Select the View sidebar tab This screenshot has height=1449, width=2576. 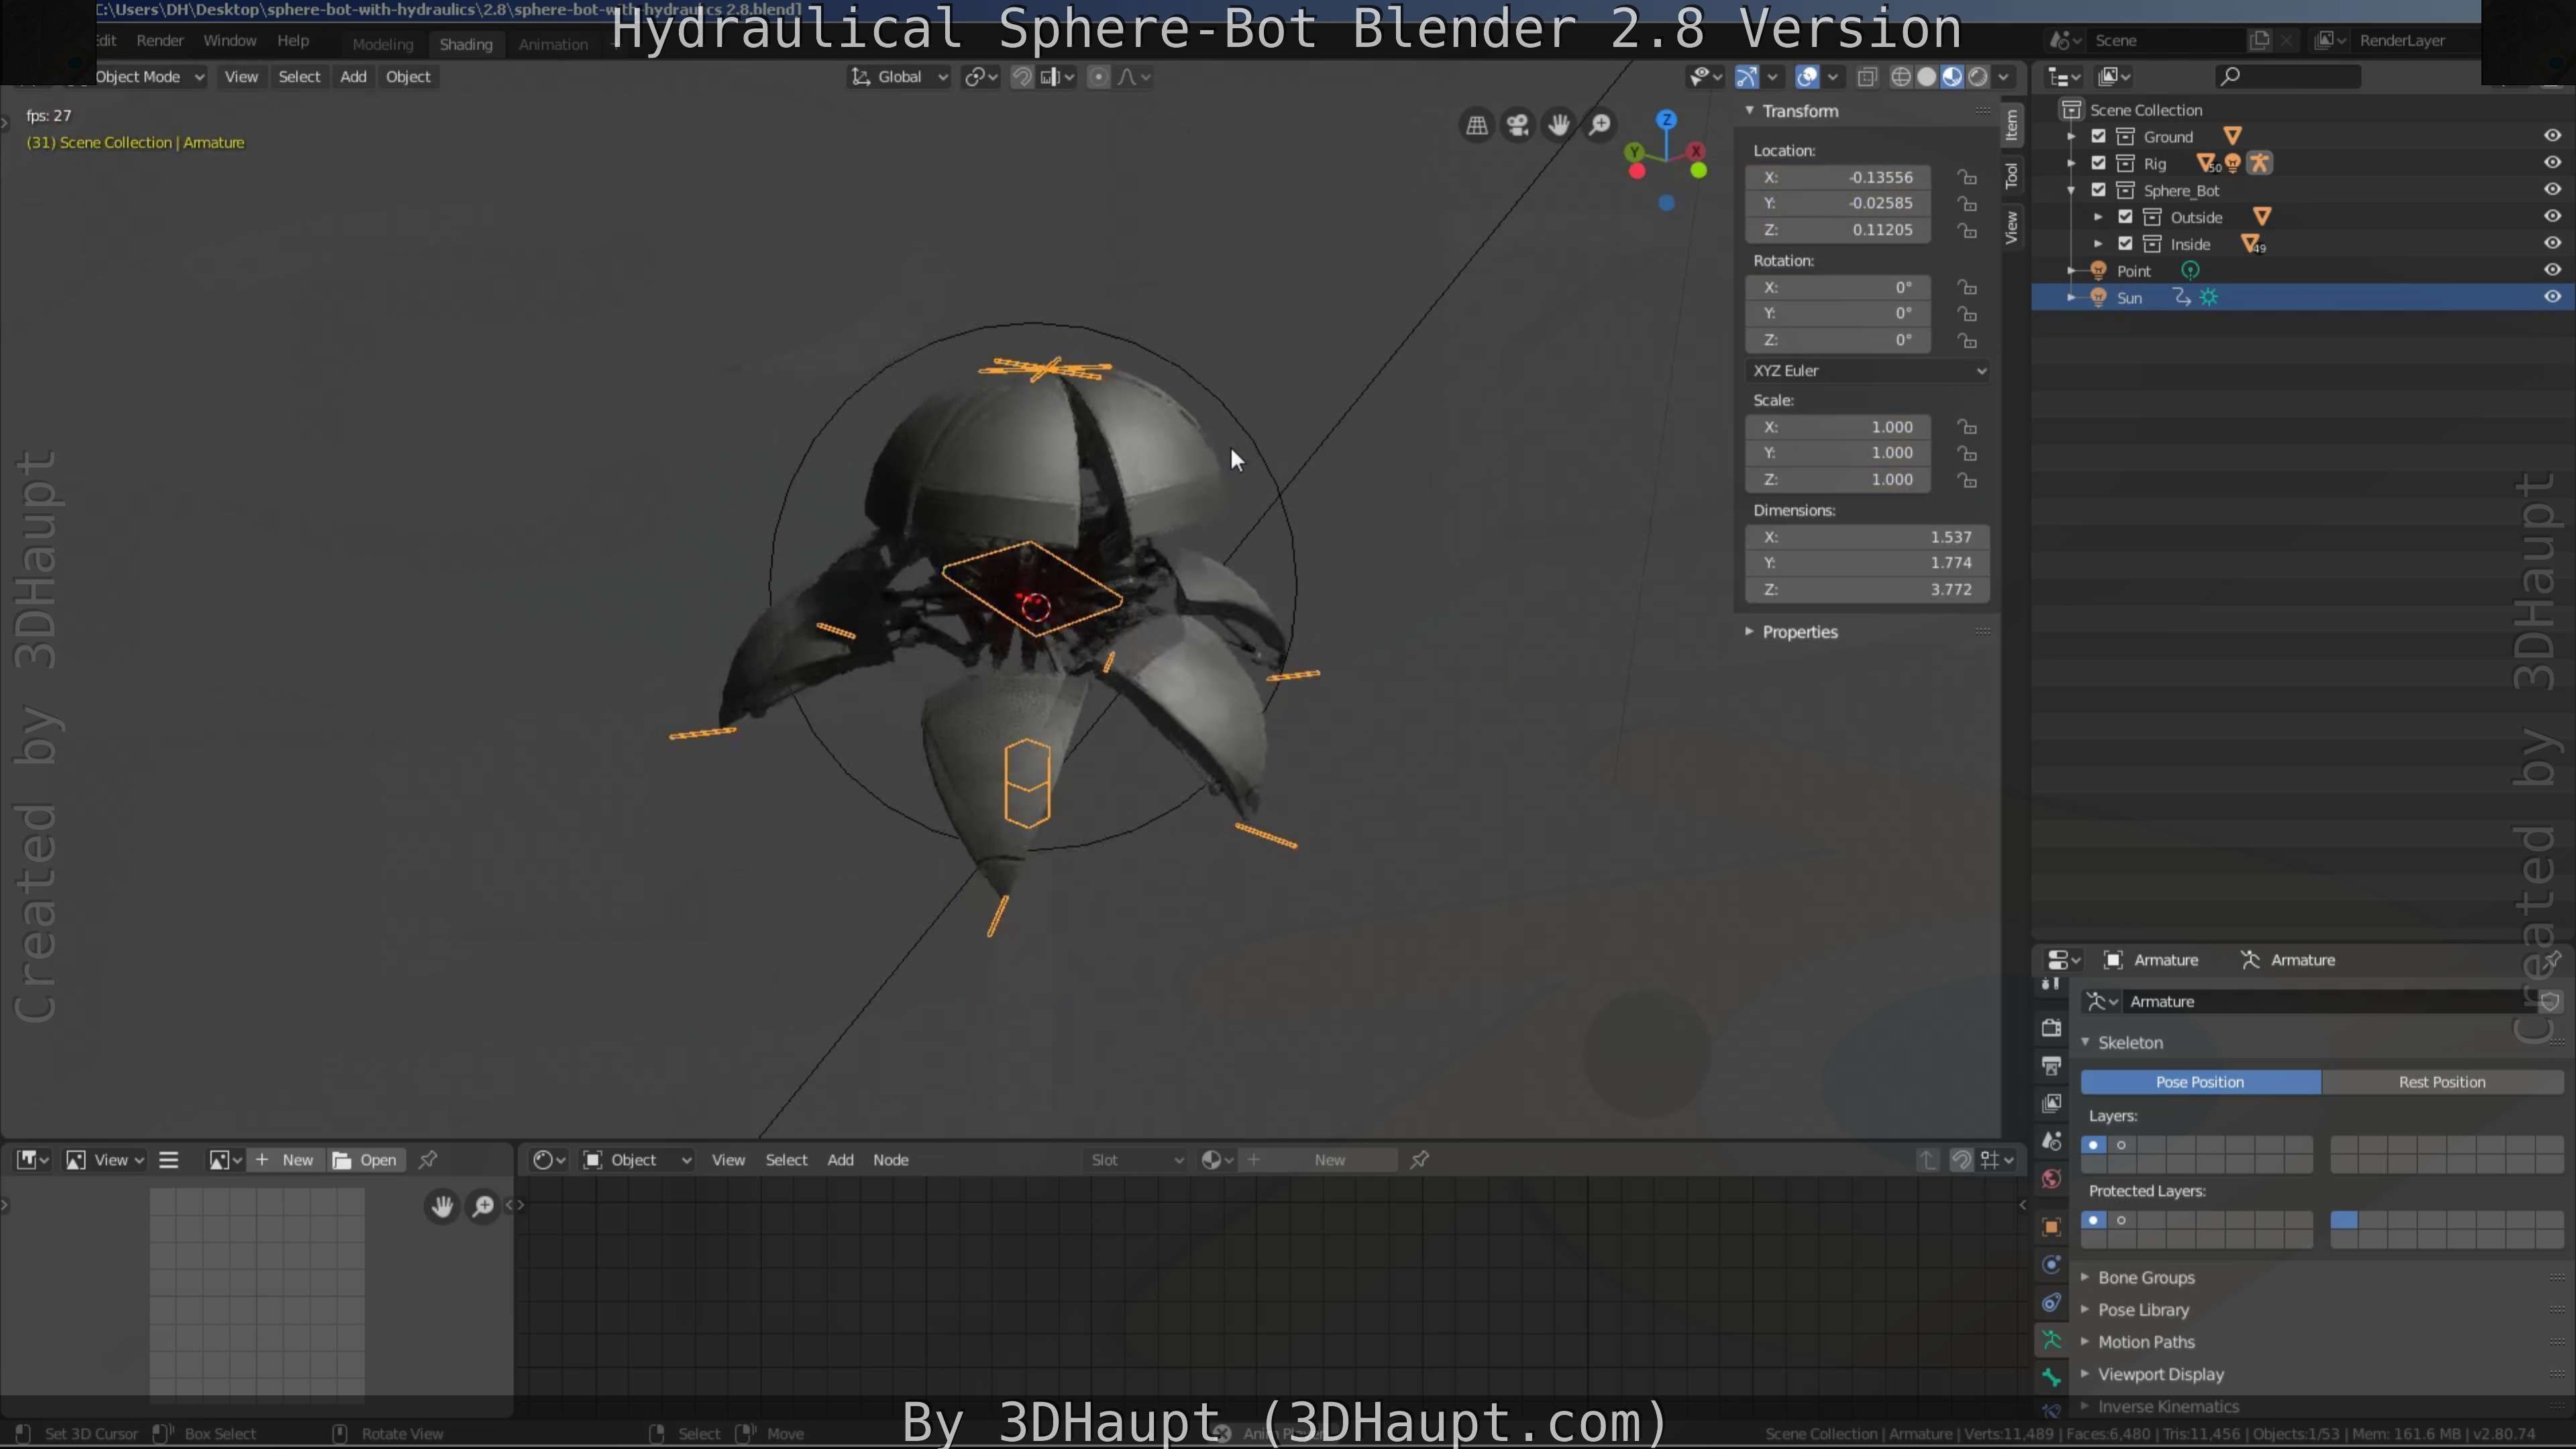coord(2011,227)
